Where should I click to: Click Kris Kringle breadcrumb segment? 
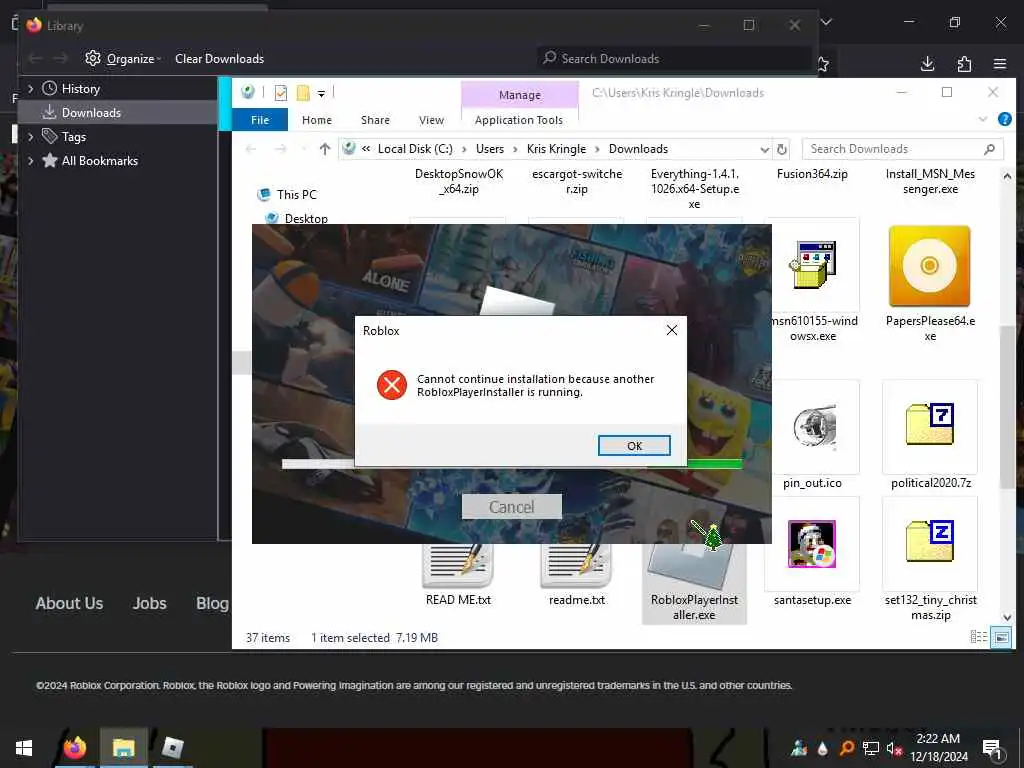tap(556, 149)
